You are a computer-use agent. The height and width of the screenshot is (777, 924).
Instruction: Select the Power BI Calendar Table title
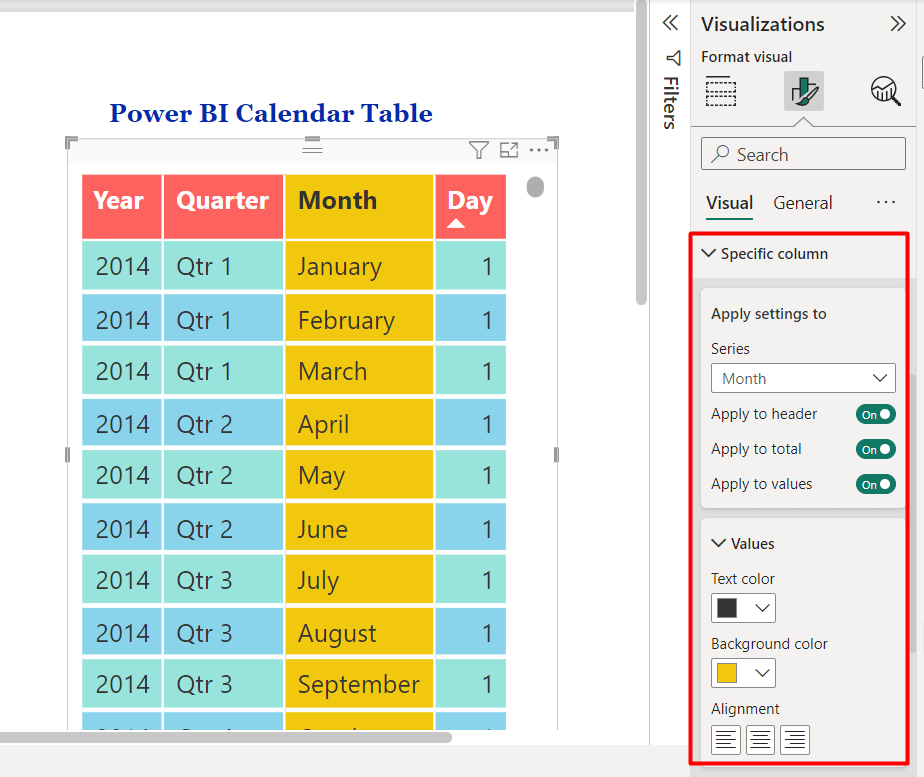271,113
